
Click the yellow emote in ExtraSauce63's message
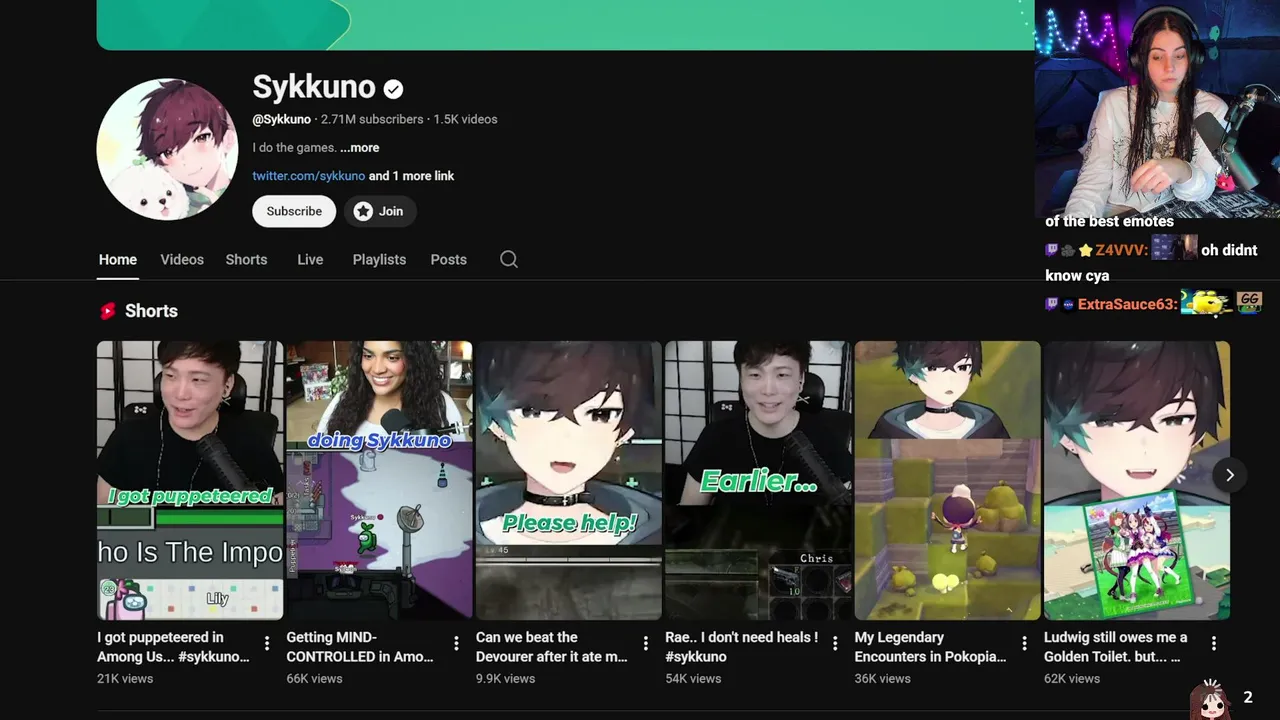coord(1205,302)
